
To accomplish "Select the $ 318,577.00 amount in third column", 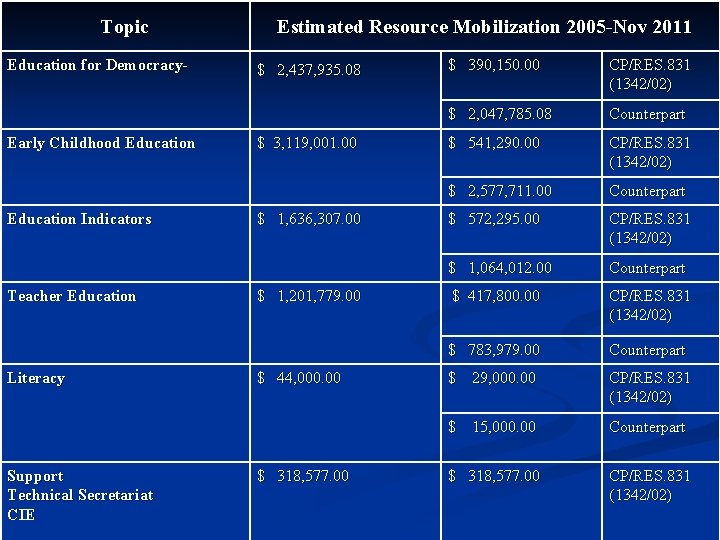I will [x=521, y=501].
